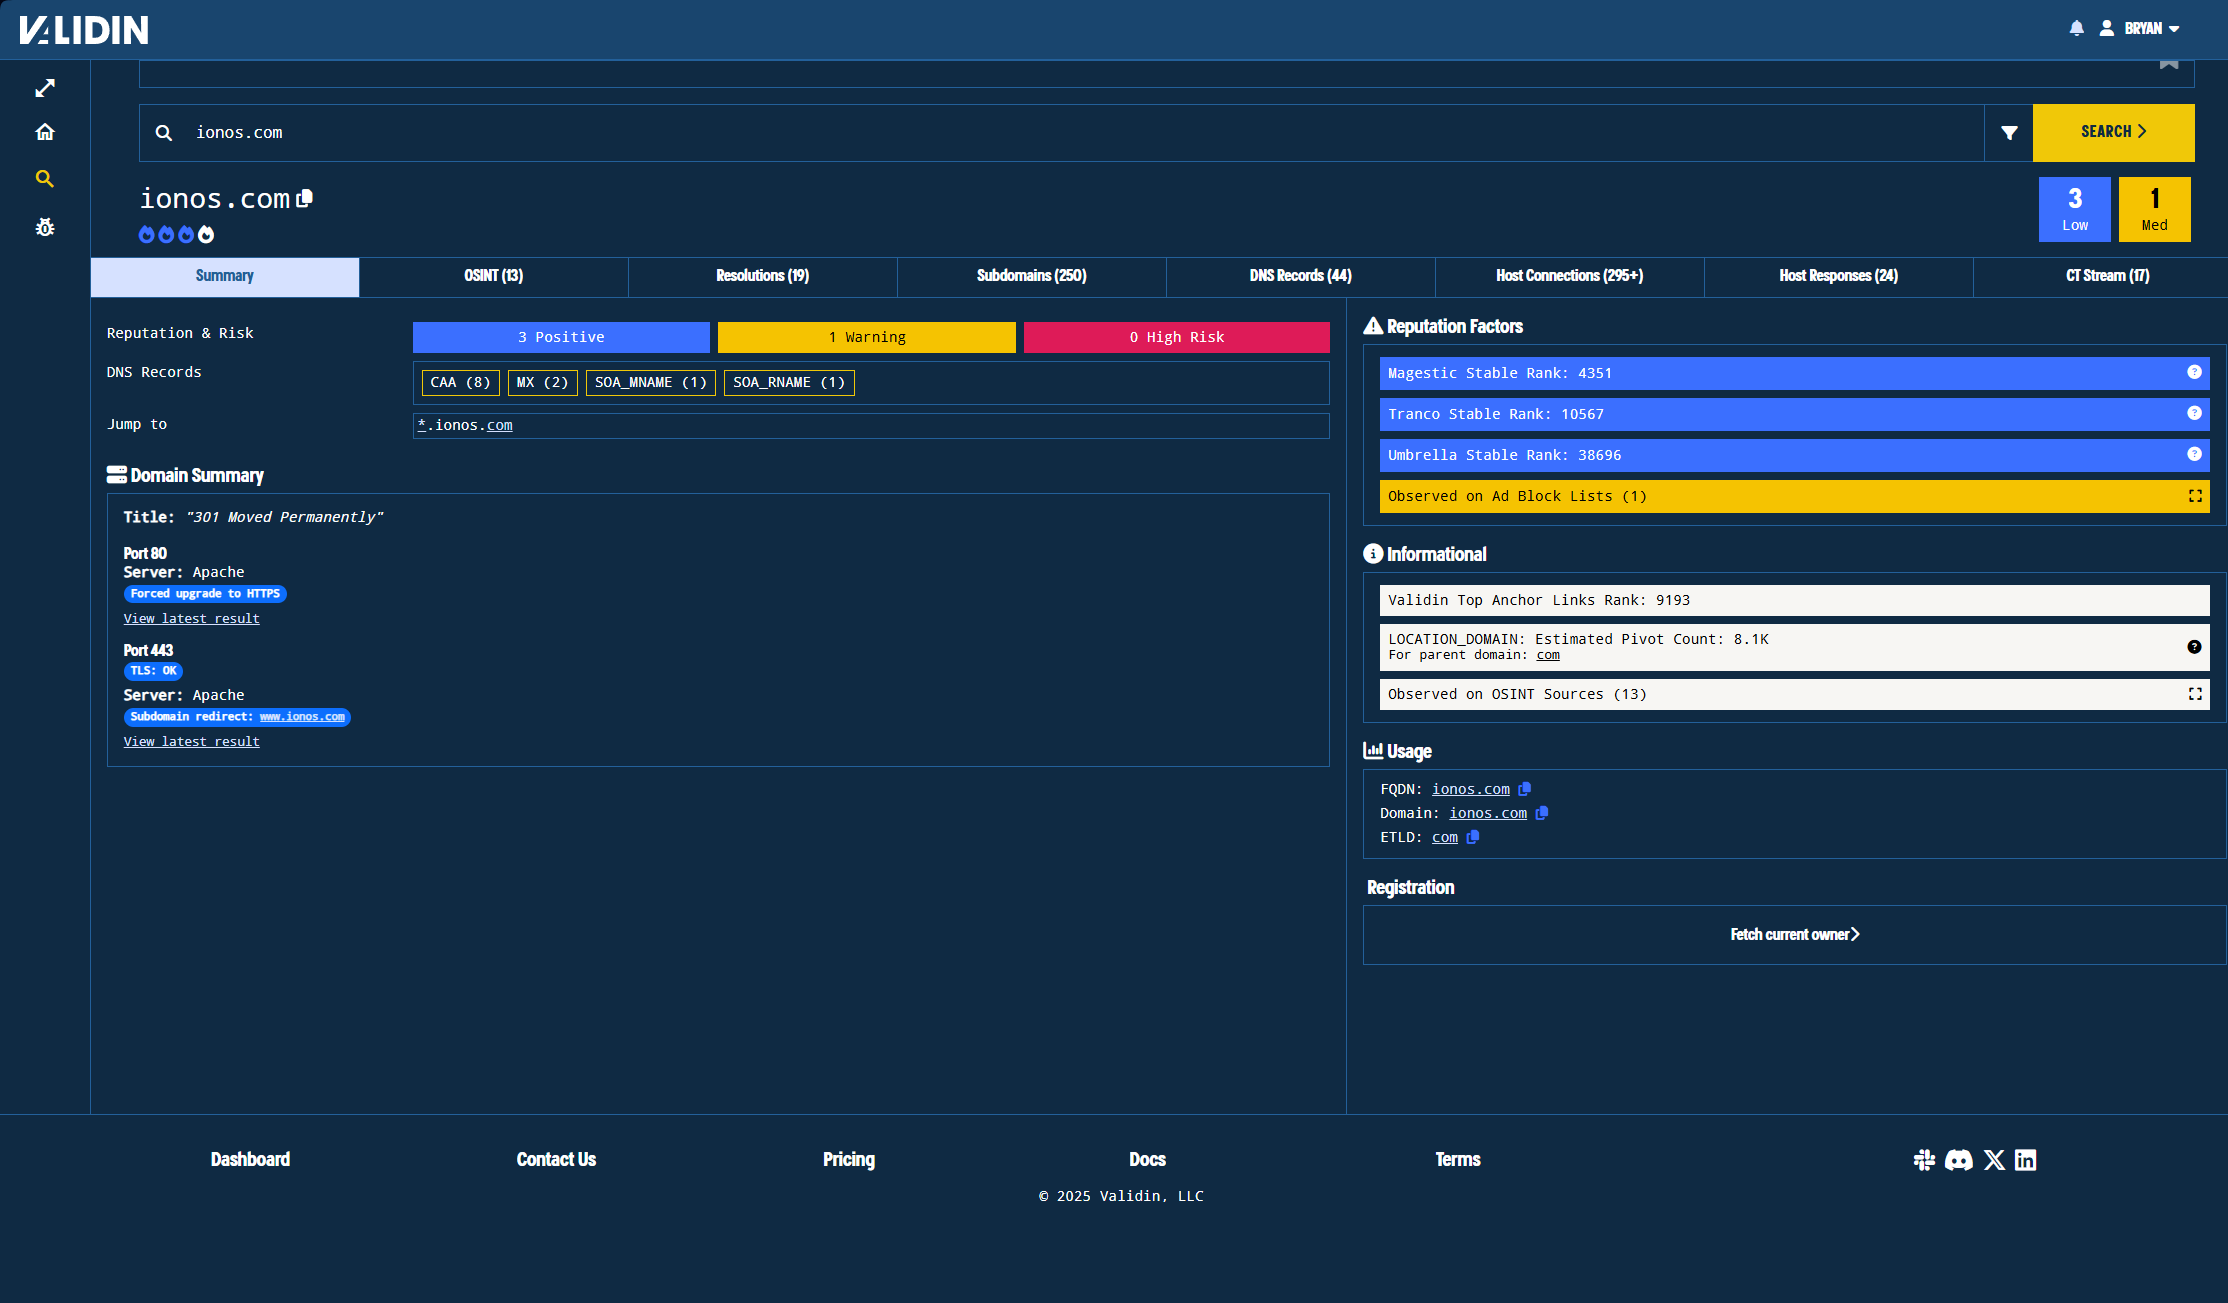Open the notifications bell

(x=2077, y=28)
